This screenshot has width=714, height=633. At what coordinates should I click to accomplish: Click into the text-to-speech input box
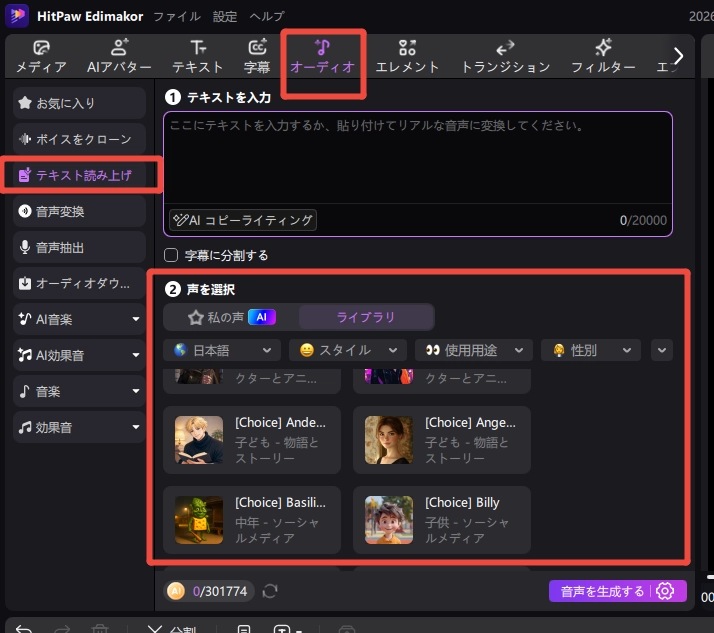click(418, 157)
